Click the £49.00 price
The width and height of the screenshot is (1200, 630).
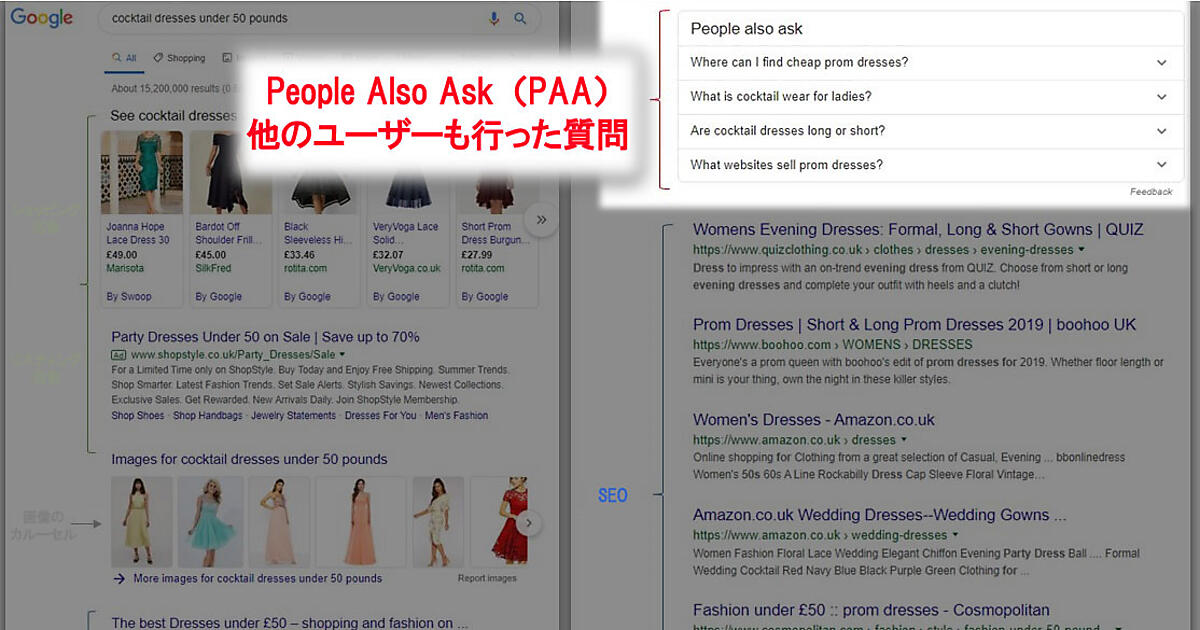click(x=120, y=254)
